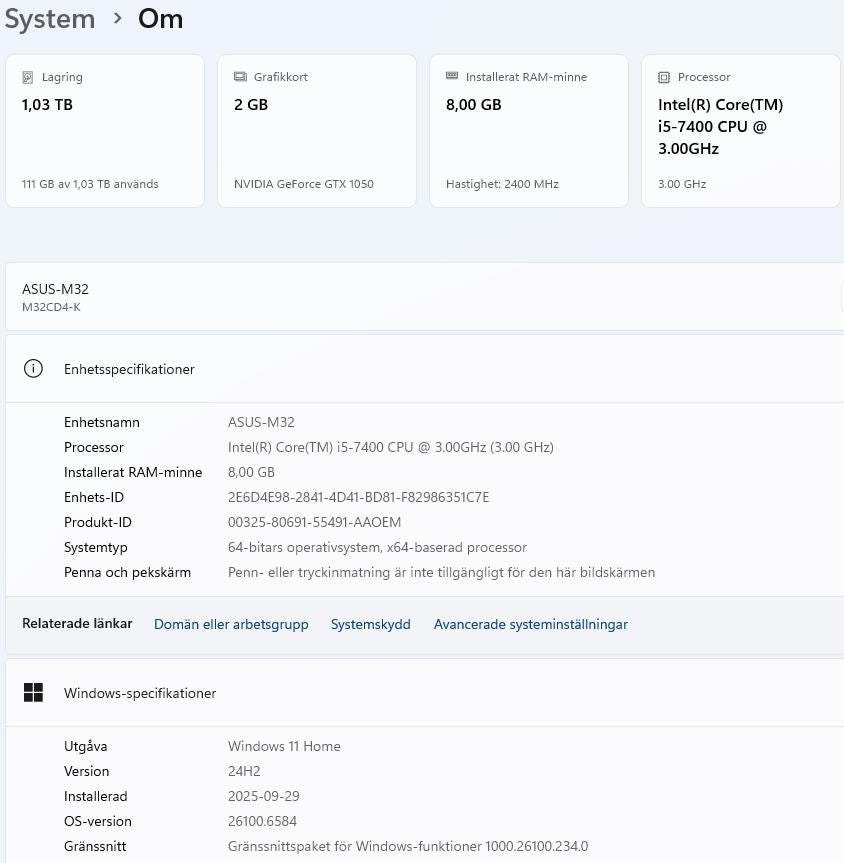This screenshot has width=844, height=863.
Task: Go back to System via breadcrumb
Action: point(49,19)
